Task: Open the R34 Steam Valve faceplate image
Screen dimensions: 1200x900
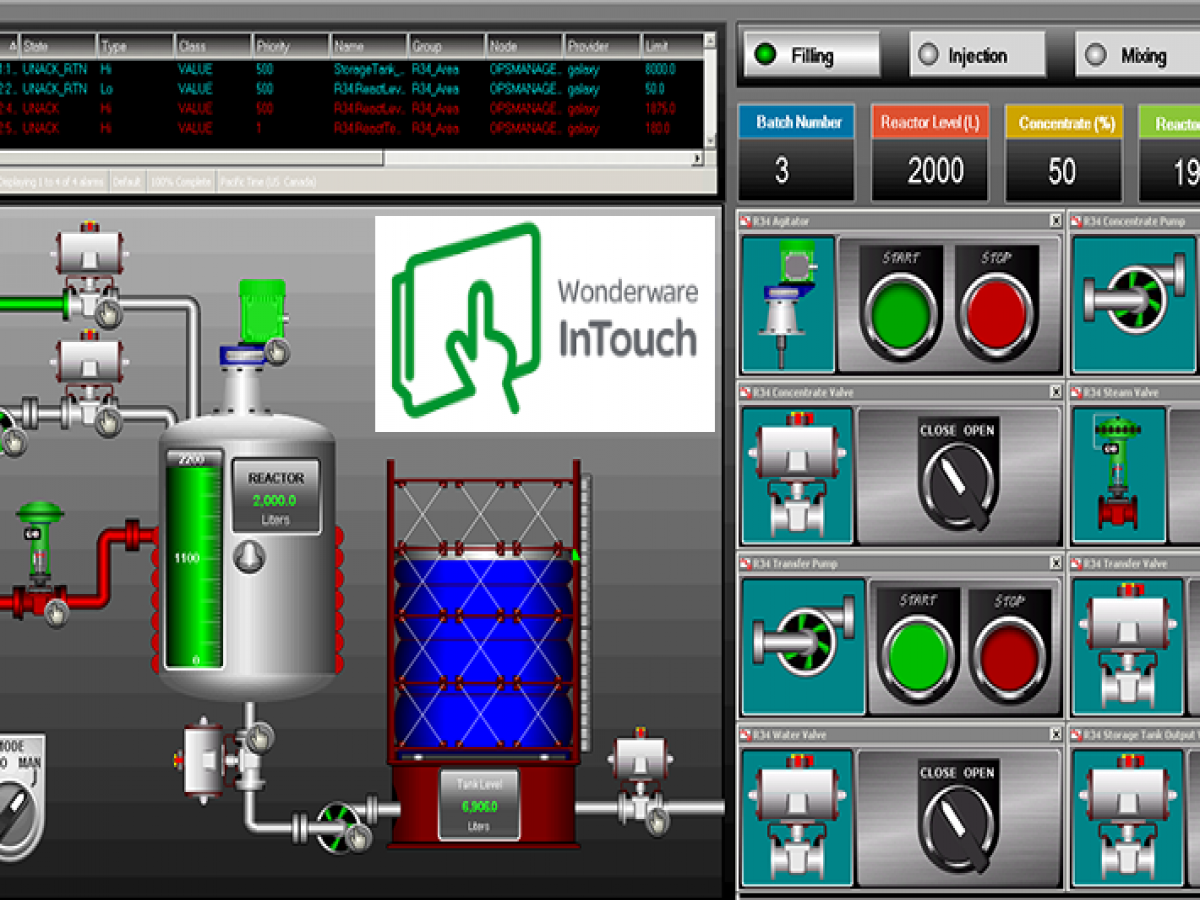Action: (1116, 475)
